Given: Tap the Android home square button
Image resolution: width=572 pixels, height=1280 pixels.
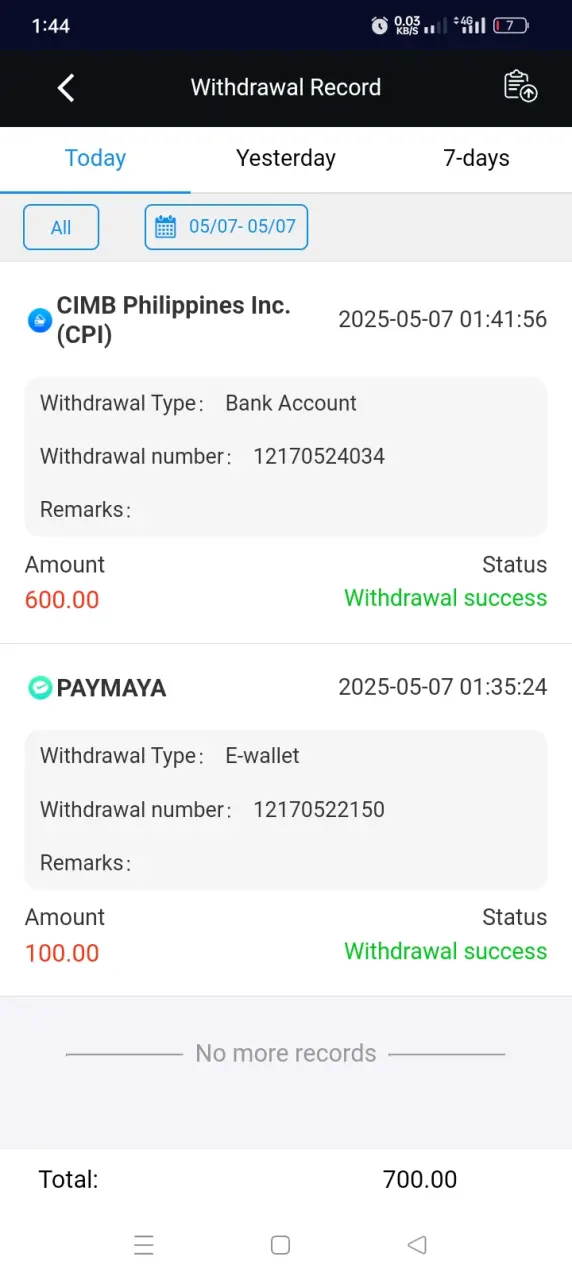Looking at the screenshot, I should (281, 1245).
